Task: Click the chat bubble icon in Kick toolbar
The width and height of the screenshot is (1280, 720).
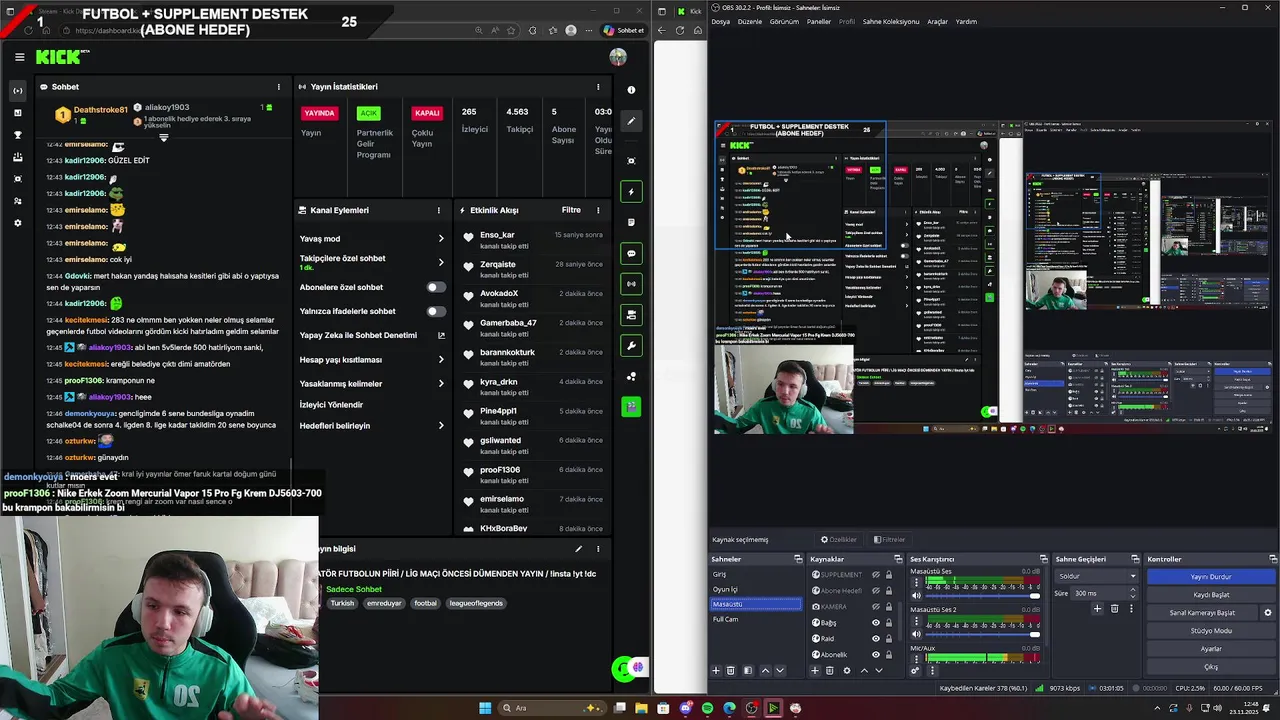Action: (x=631, y=253)
